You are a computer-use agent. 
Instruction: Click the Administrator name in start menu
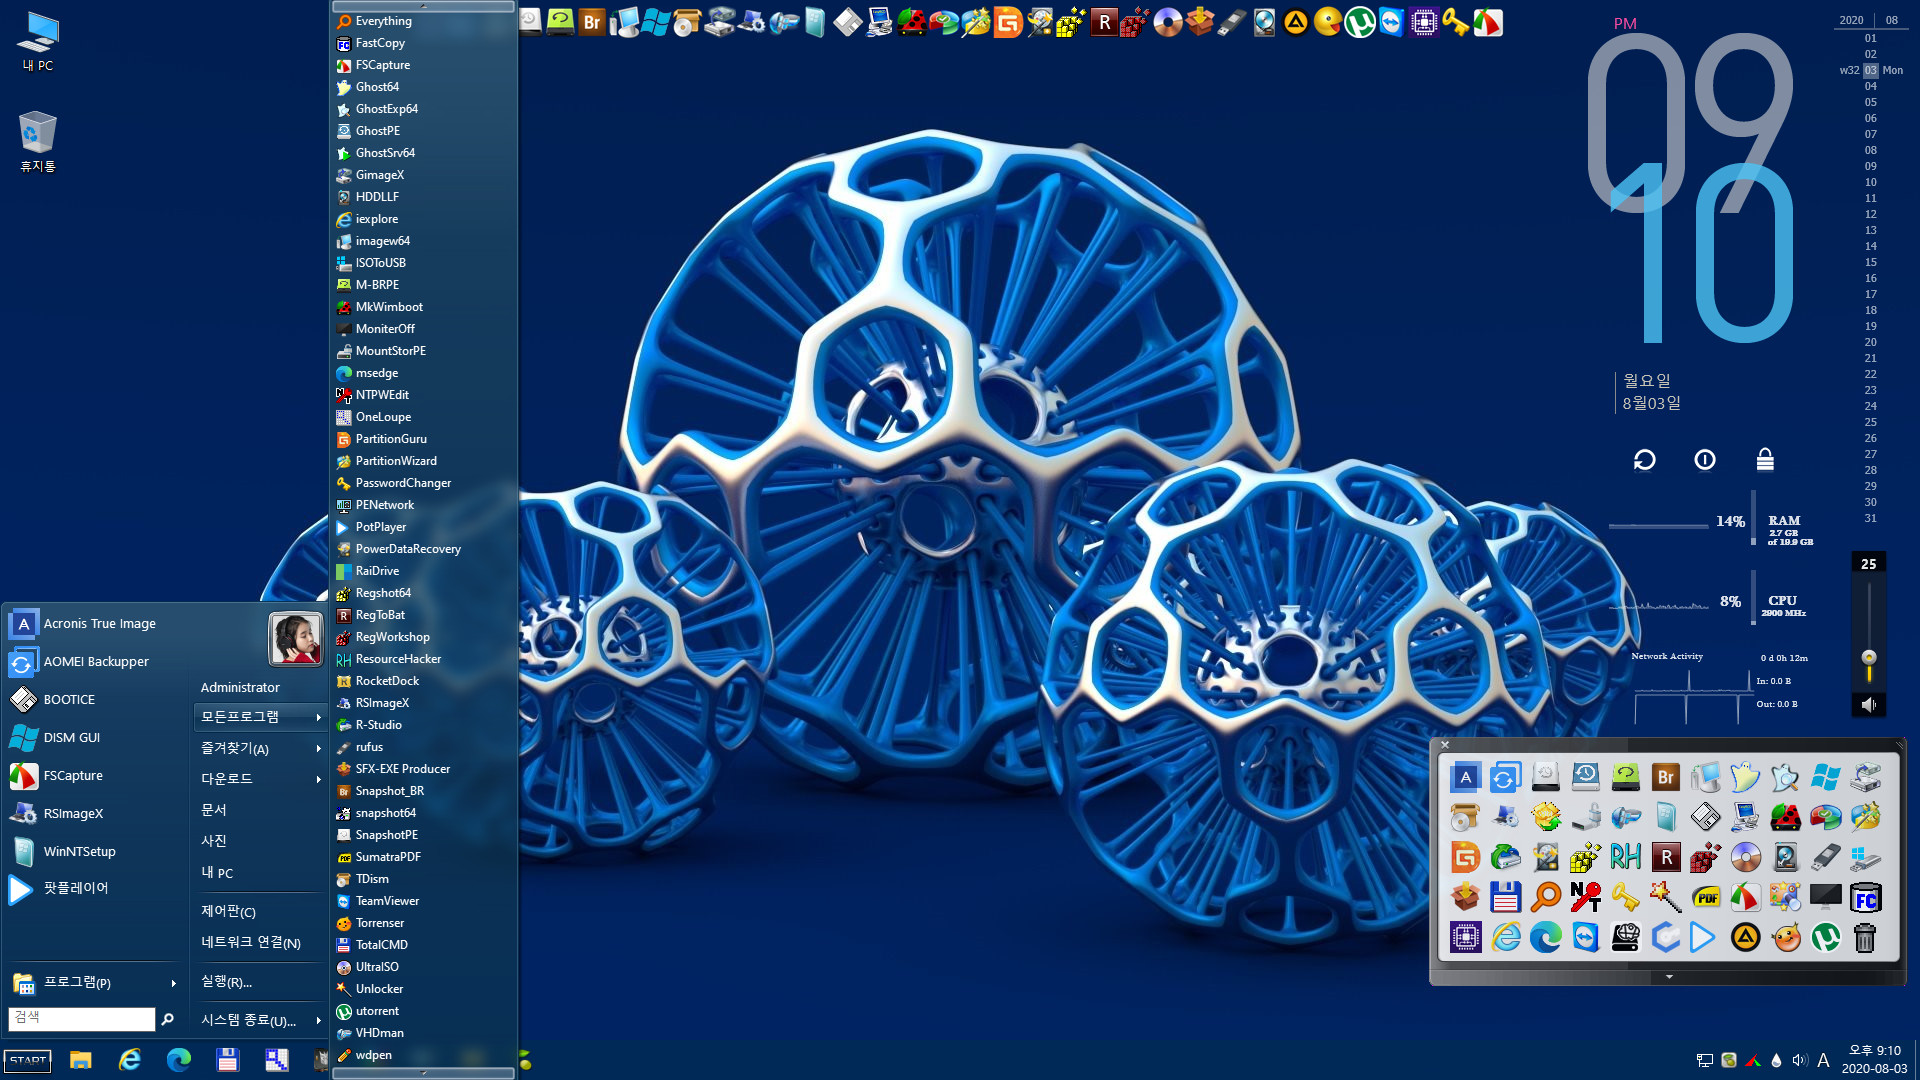tap(240, 688)
